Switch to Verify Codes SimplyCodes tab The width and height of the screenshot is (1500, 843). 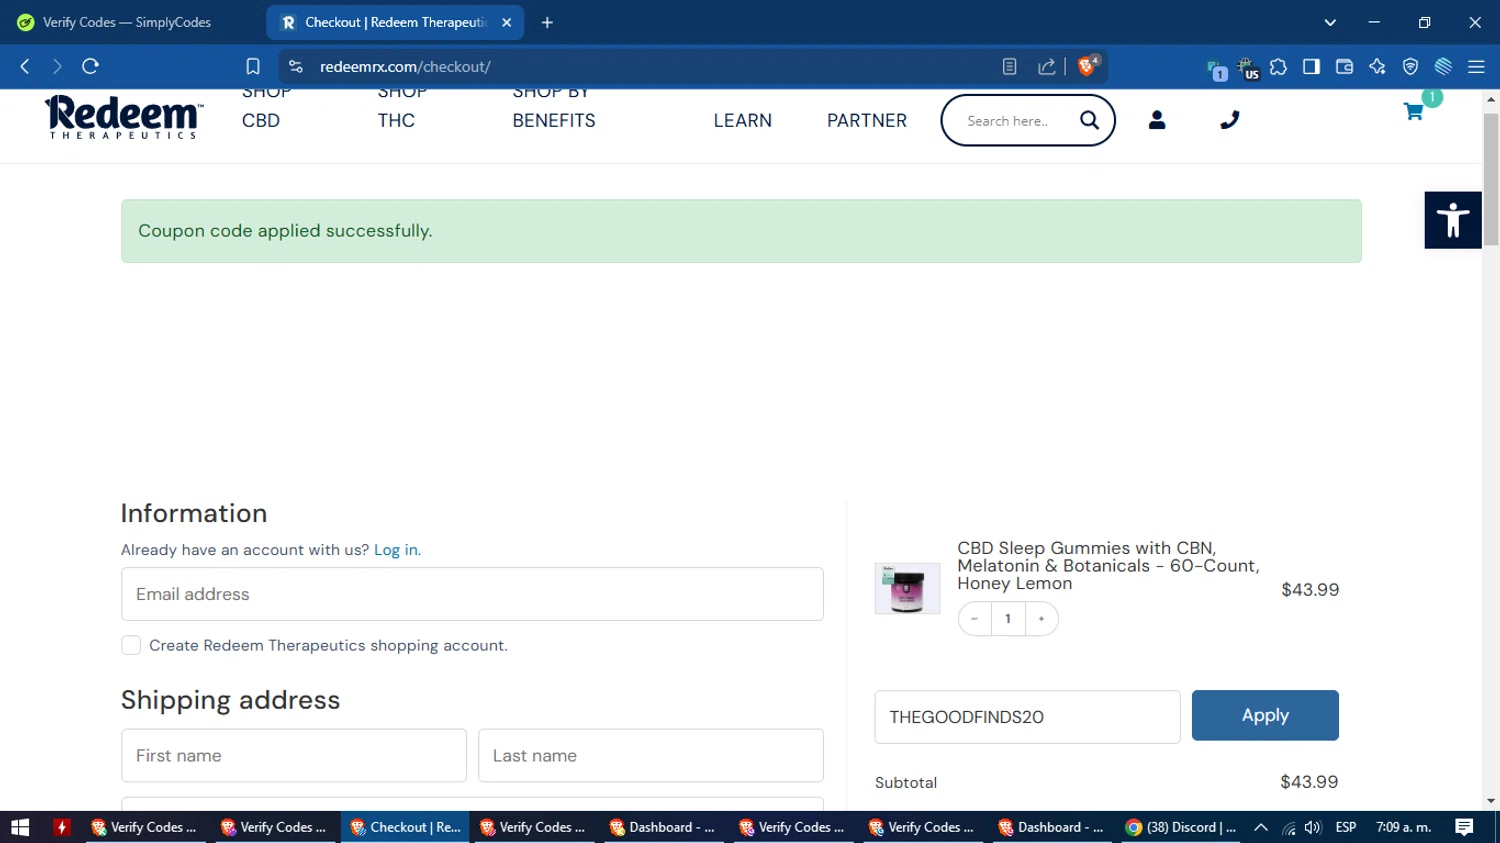tap(127, 22)
